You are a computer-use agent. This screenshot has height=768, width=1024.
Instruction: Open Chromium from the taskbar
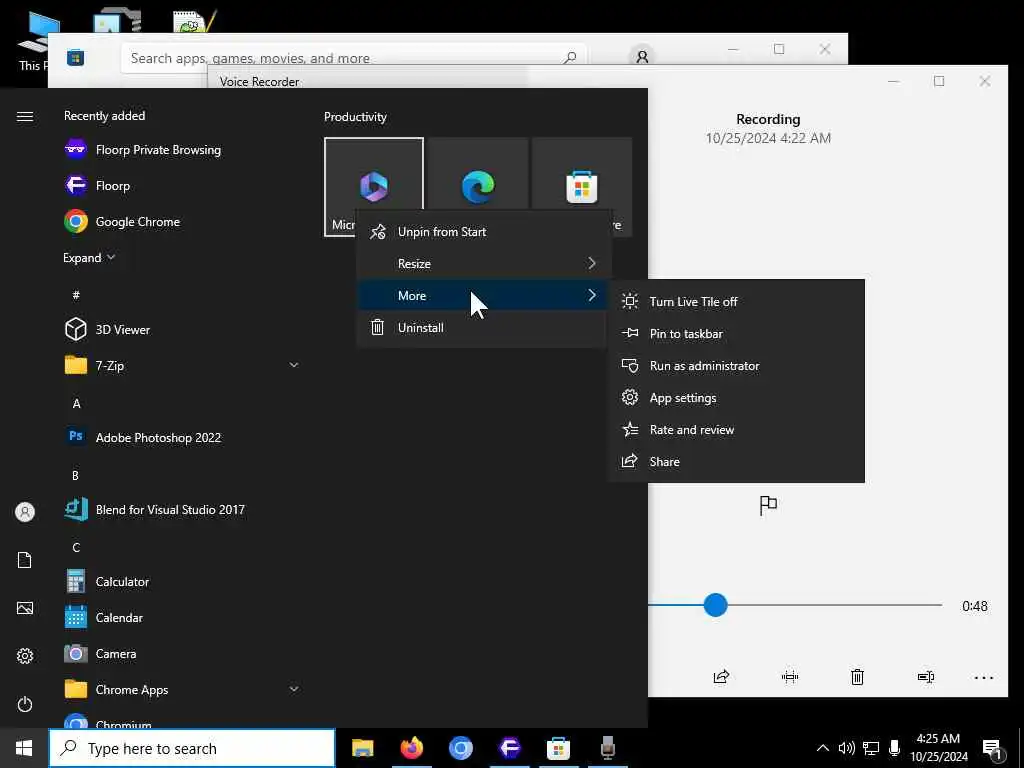tap(460, 748)
